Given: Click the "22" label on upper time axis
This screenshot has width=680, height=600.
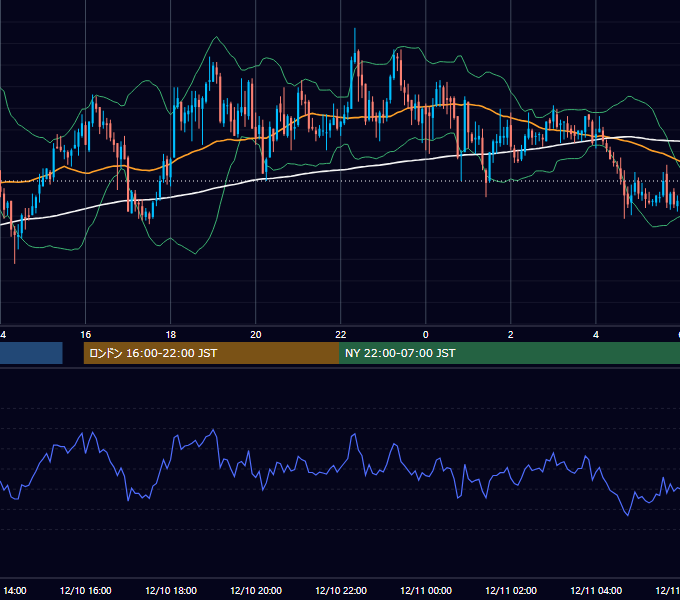Looking at the screenshot, I should (x=341, y=334).
